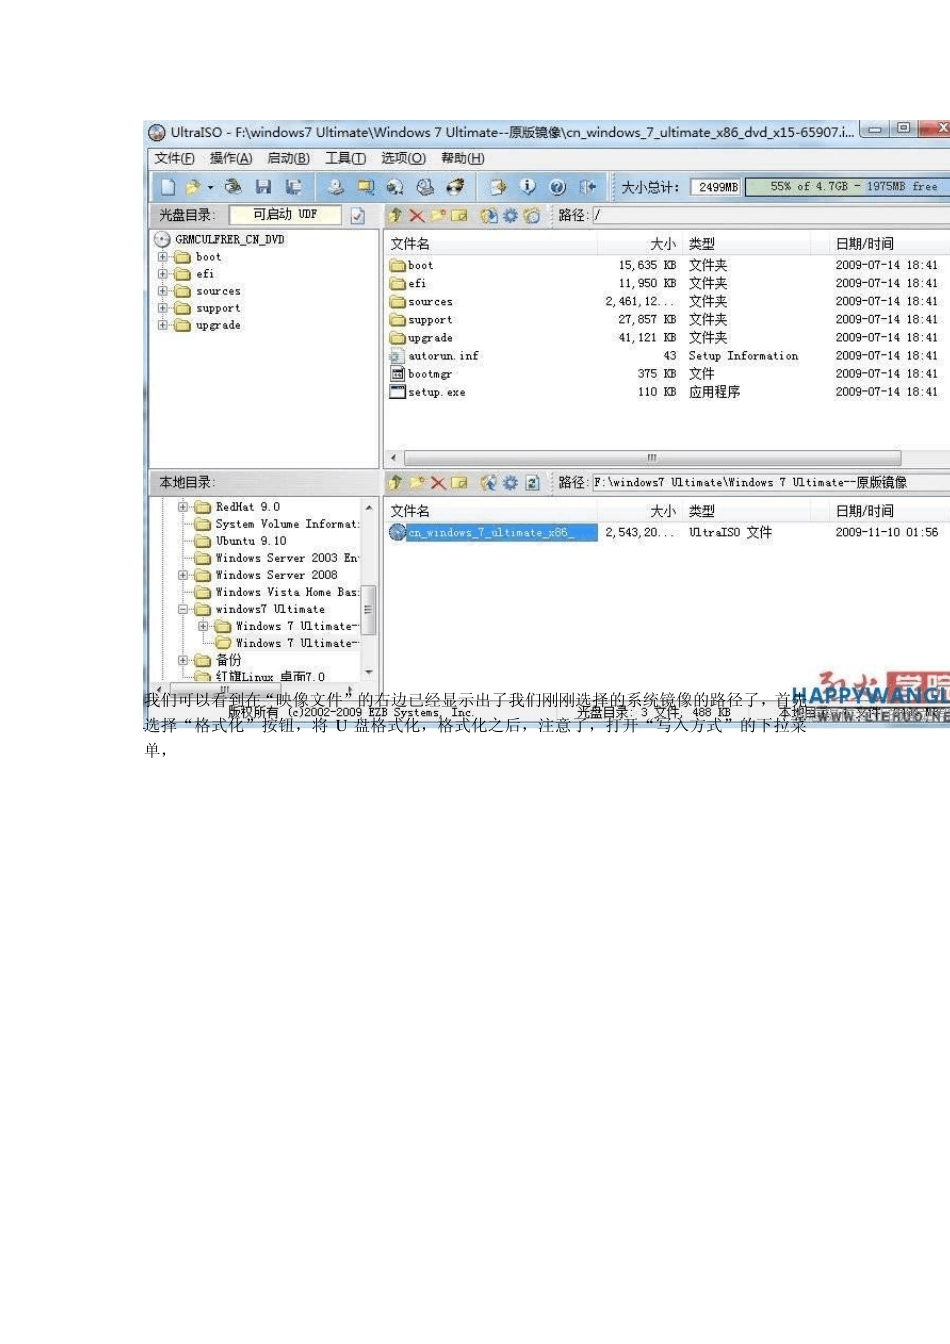This screenshot has height=1344, width=950.
Task: Open the 选项(O) menu
Action: click(x=403, y=158)
